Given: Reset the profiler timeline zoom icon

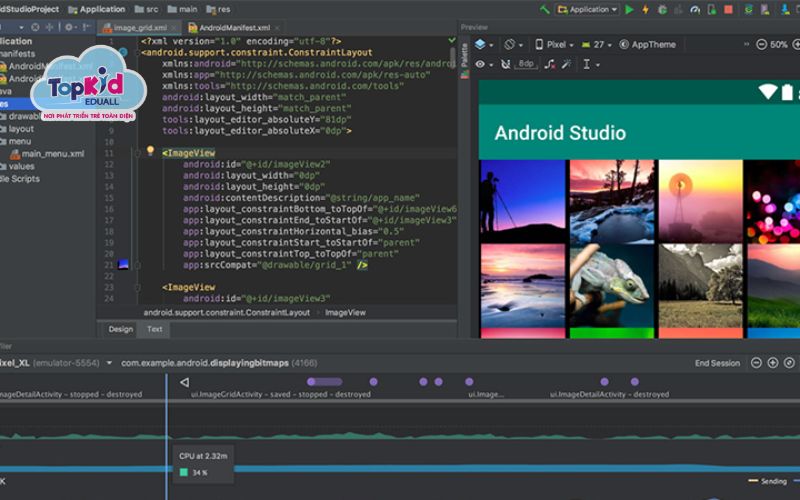Looking at the screenshot, I should coord(789,363).
